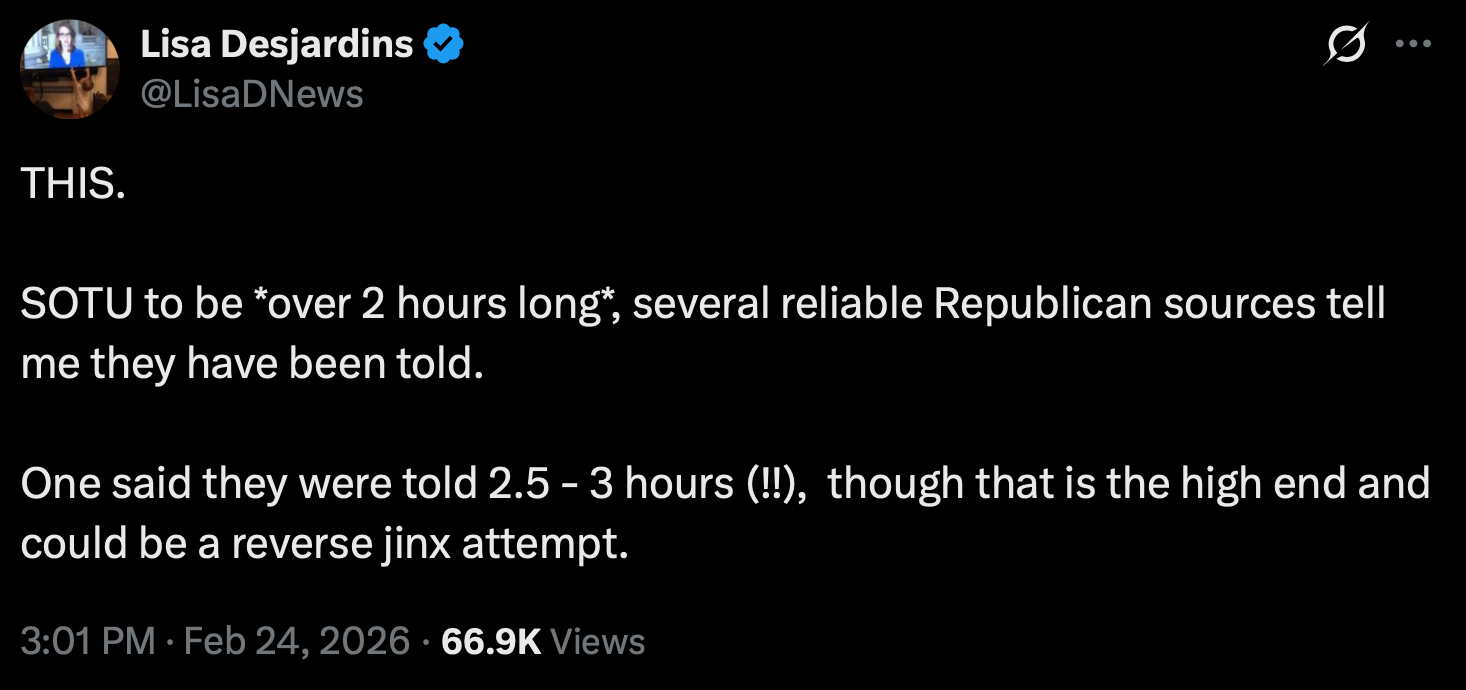Viewport: 1466px width, 690px height.
Task: Click the "One said" text
Action: [106, 484]
